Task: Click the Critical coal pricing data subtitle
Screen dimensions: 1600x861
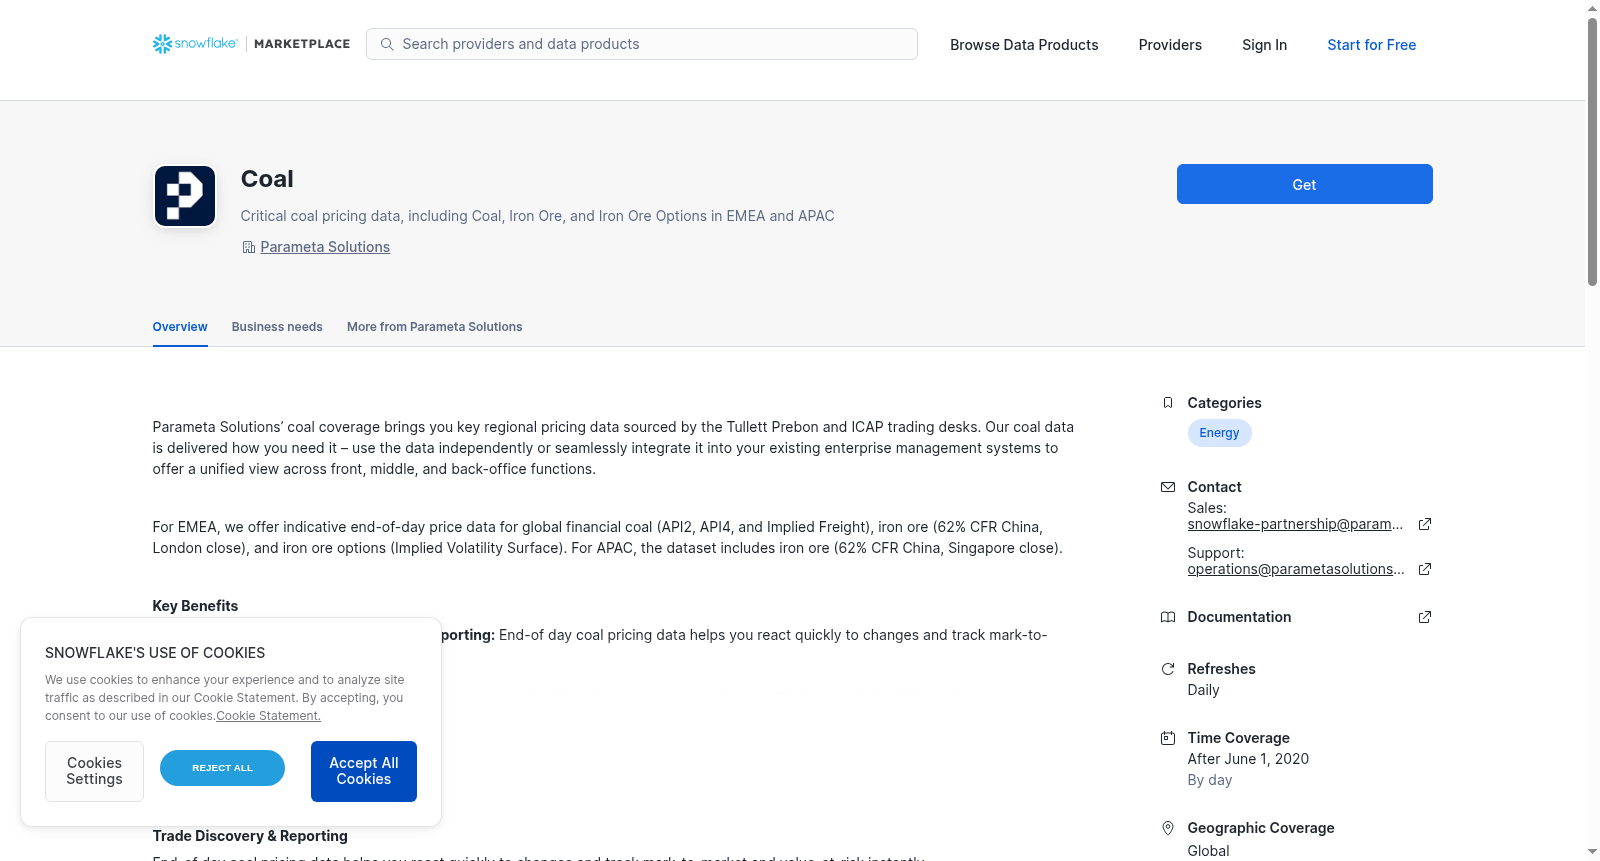Action: point(537,216)
